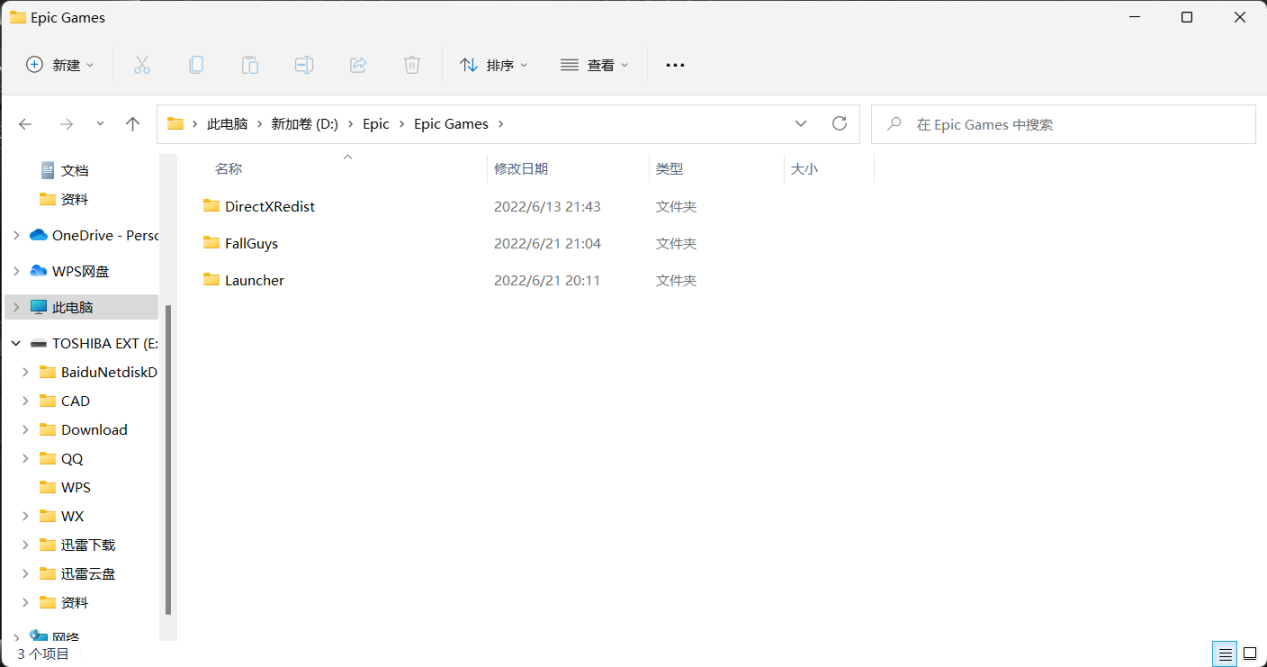This screenshot has width=1267, height=667.
Task: Select the 迅雷云盘 folder in sidebar
Action: pos(88,574)
